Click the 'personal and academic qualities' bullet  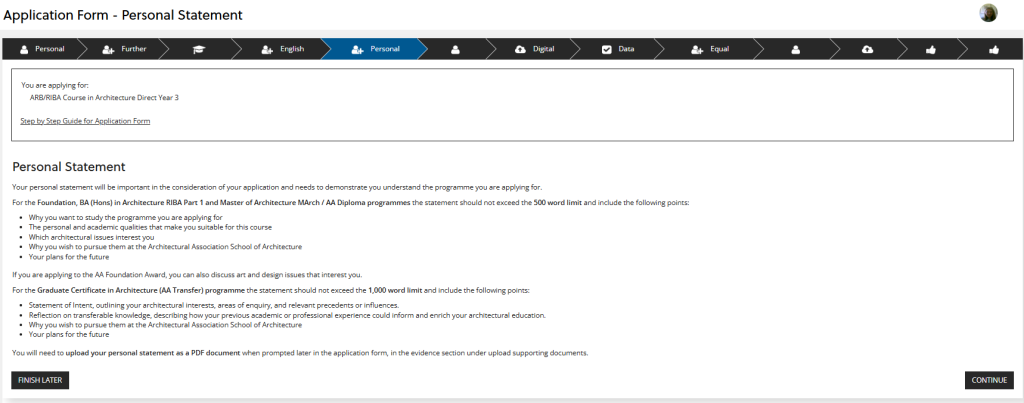[x=150, y=227]
